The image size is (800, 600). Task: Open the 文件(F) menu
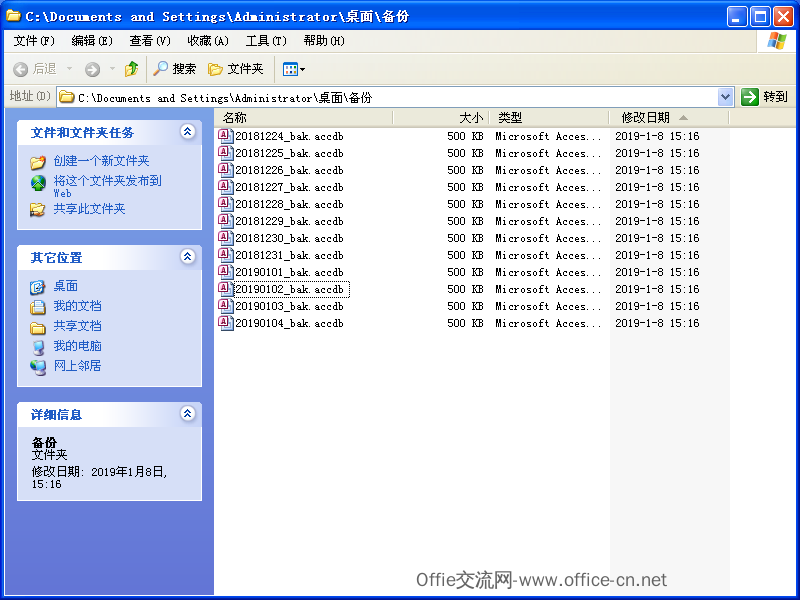pos(34,41)
